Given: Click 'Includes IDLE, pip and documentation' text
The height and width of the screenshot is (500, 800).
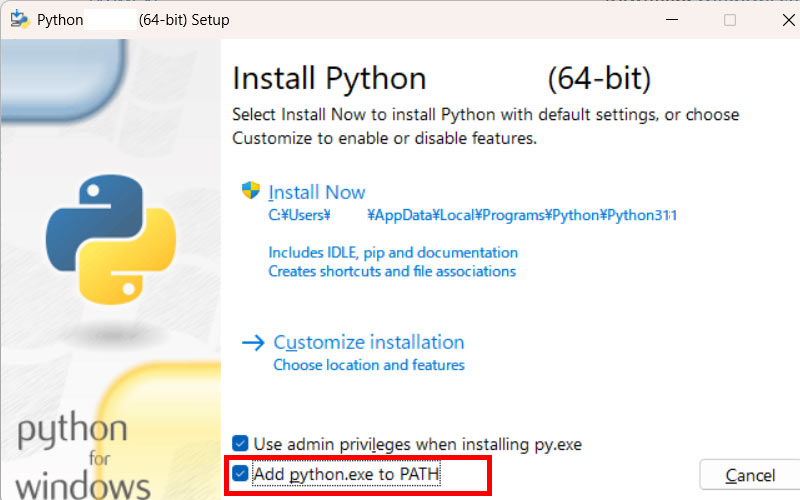Looking at the screenshot, I should [393, 252].
